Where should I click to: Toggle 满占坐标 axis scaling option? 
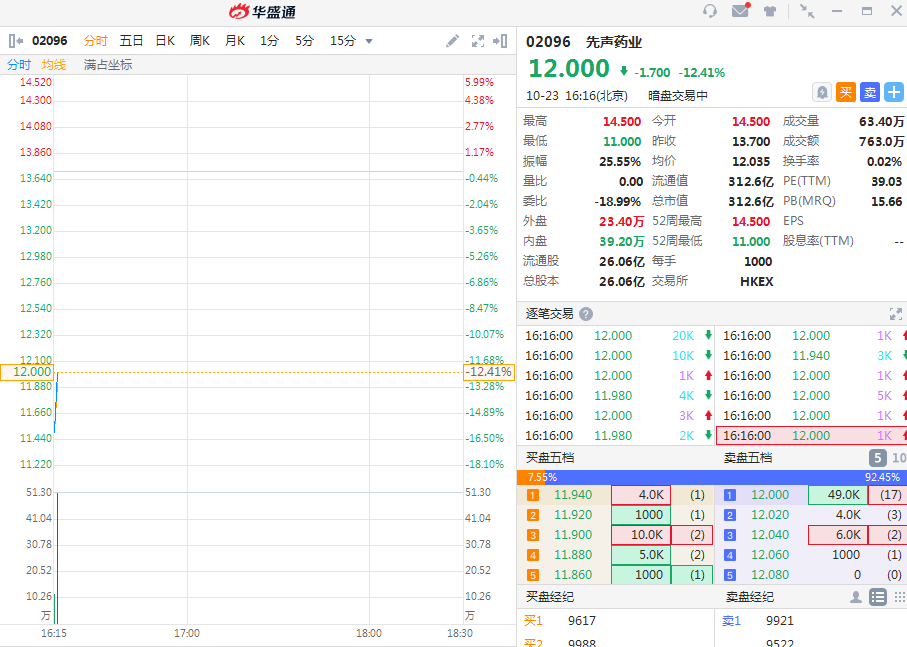[x=107, y=65]
